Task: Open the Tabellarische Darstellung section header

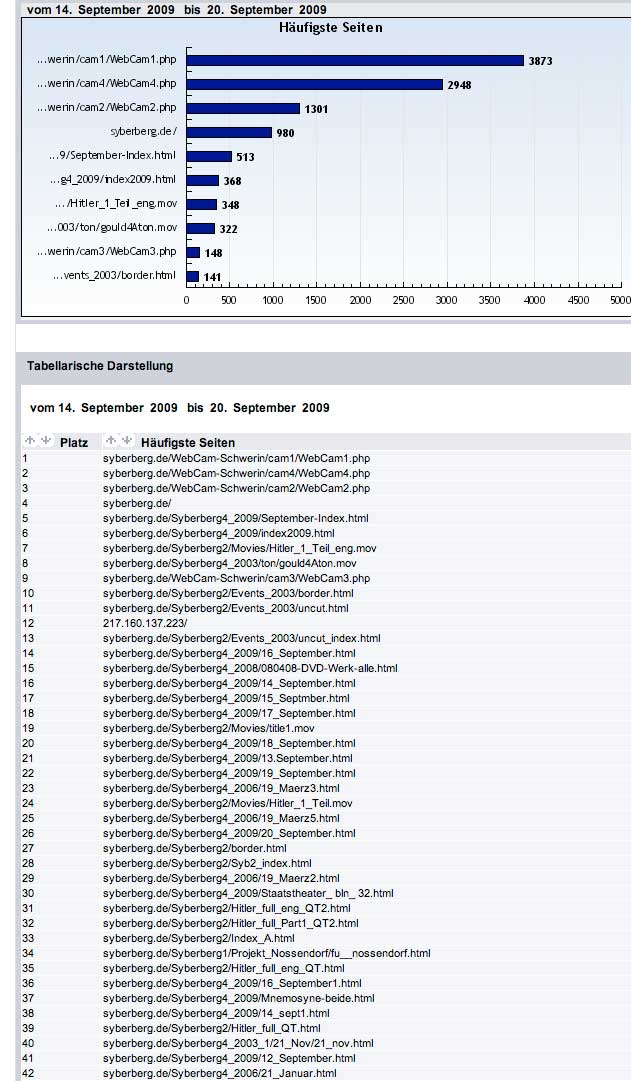Action: pos(100,366)
